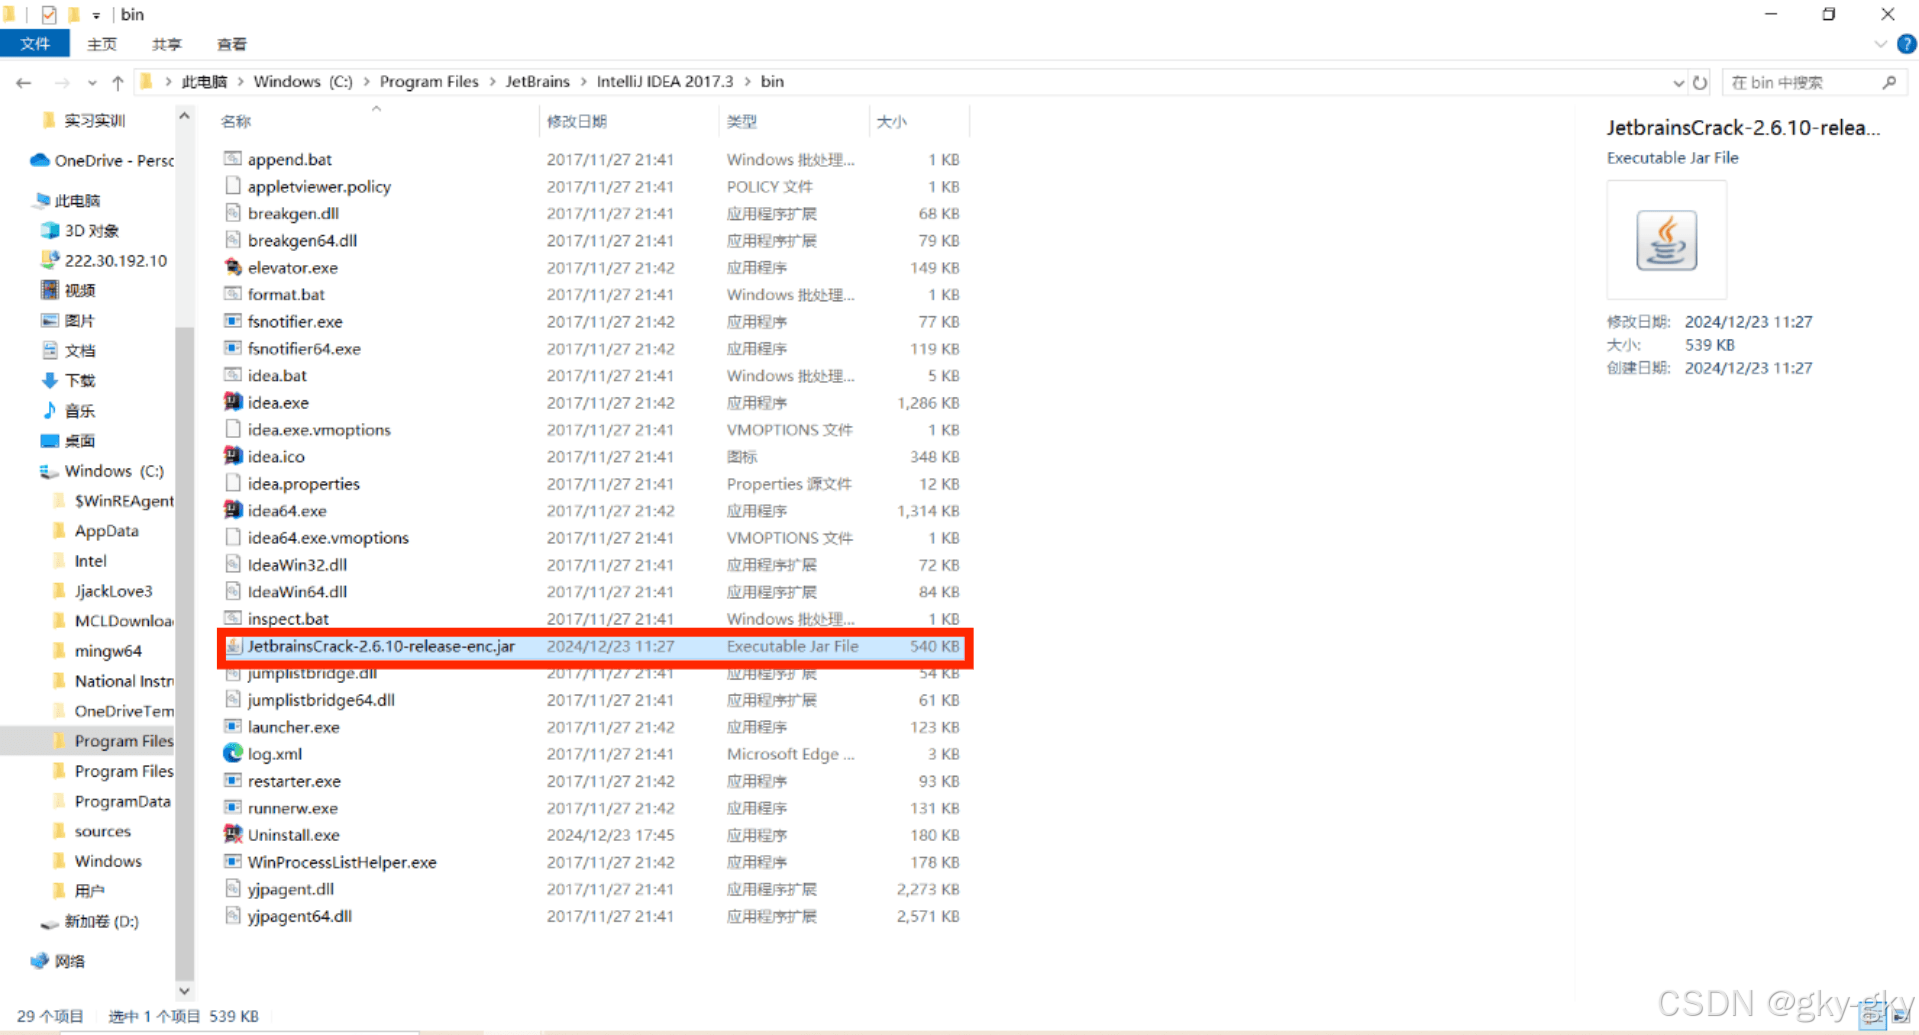The width and height of the screenshot is (1919, 1035).
Task: Click the idea.exe IntelliJ icon
Action: coord(233,402)
